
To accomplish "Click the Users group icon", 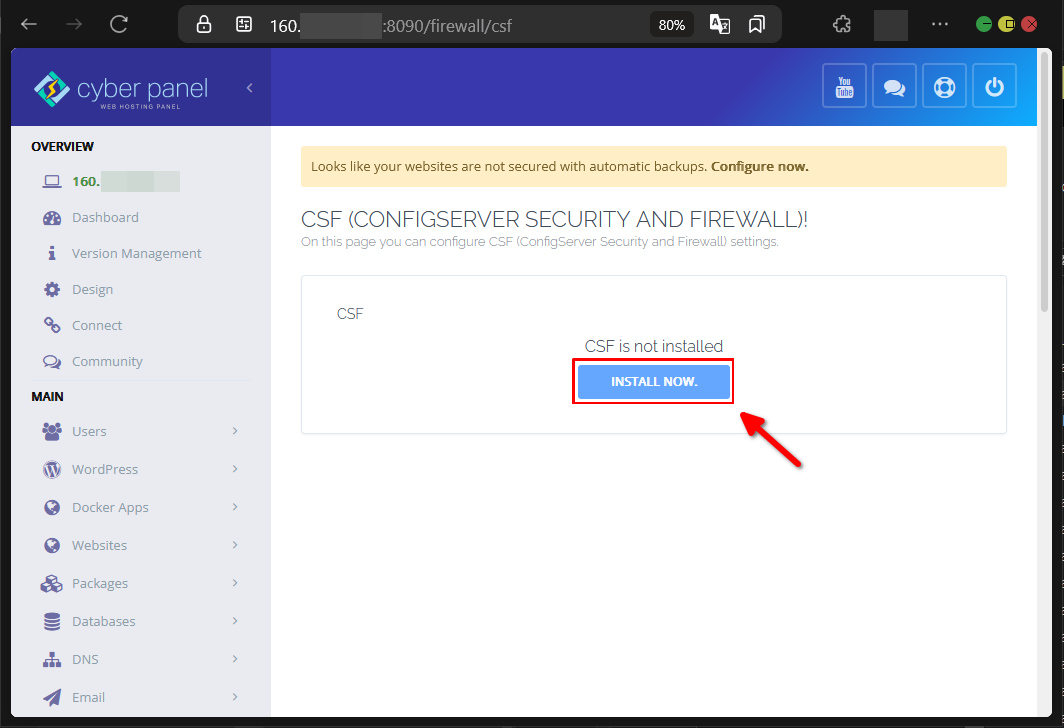I will click(52, 432).
